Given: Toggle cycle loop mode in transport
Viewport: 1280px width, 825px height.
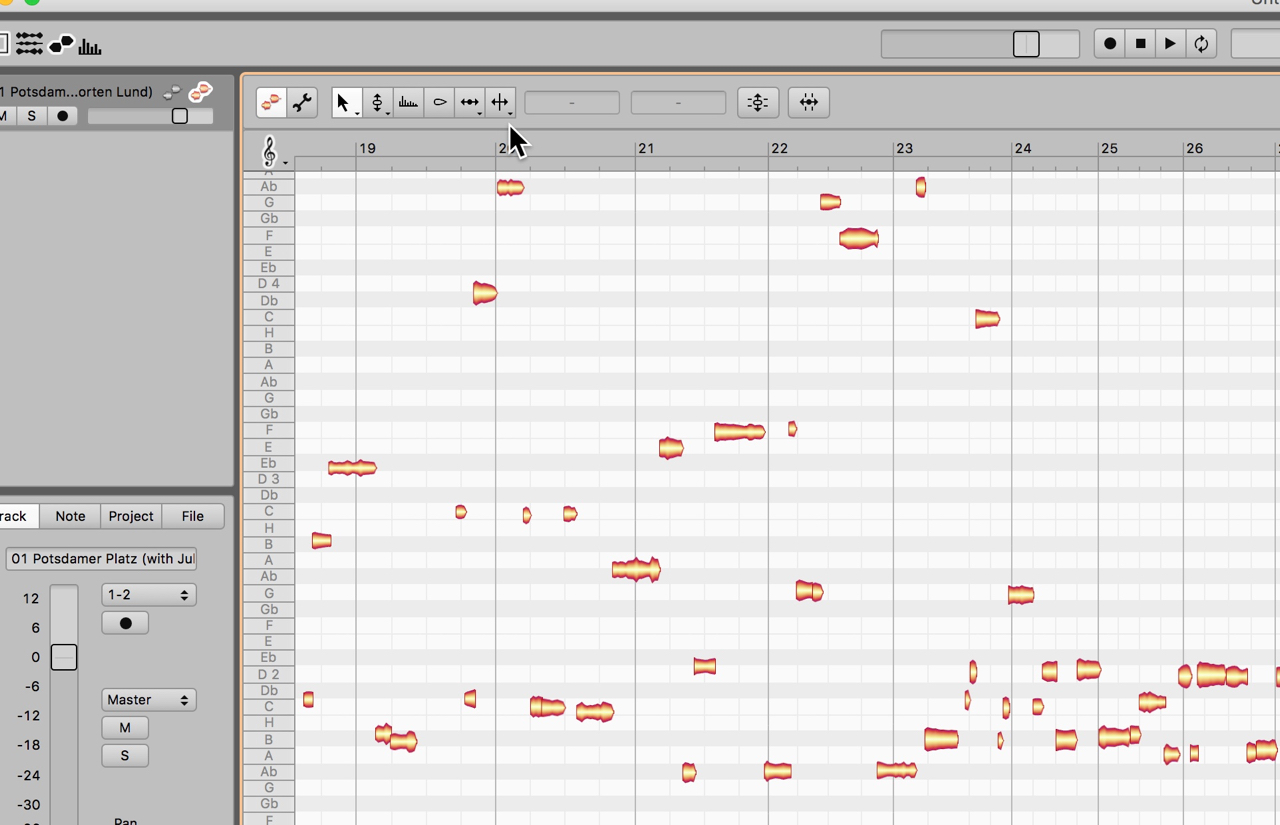Looking at the screenshot, I should [x=1201, y=44].
